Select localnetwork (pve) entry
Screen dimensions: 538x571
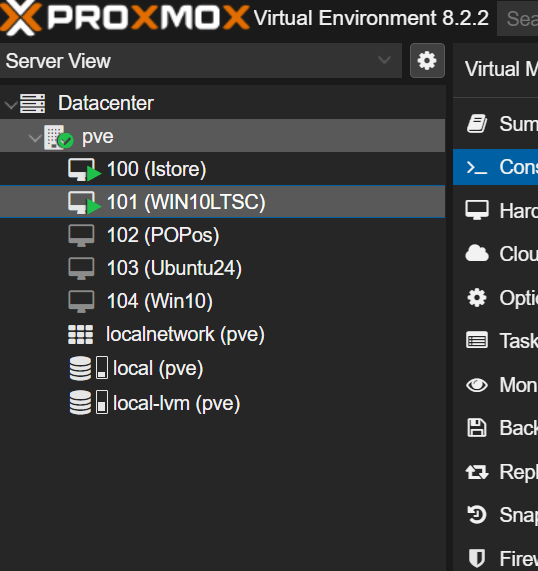point(222,334)
